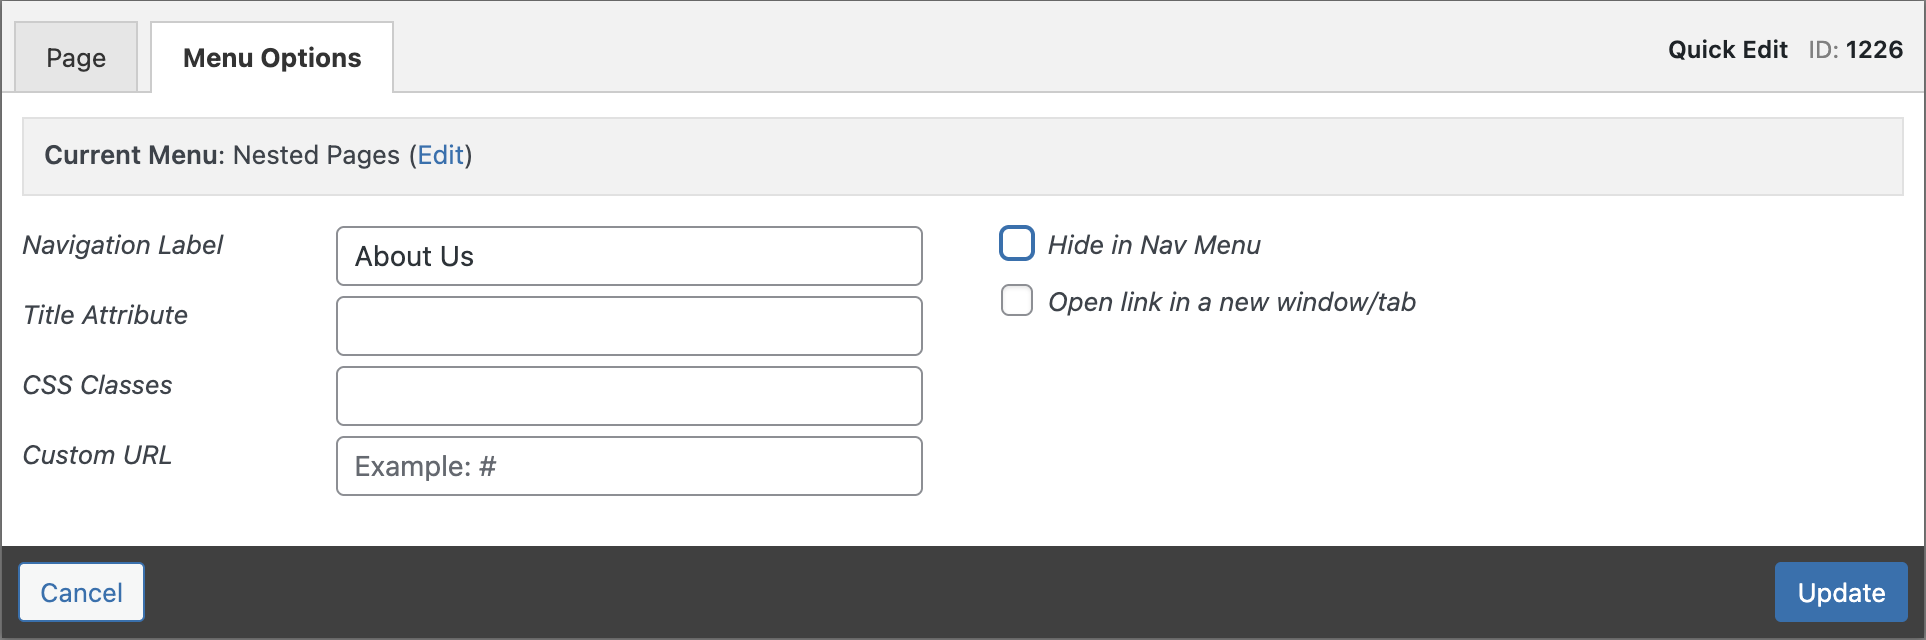
Task: Tick the open link in new window checkbox
Action: pos(1017,301)
